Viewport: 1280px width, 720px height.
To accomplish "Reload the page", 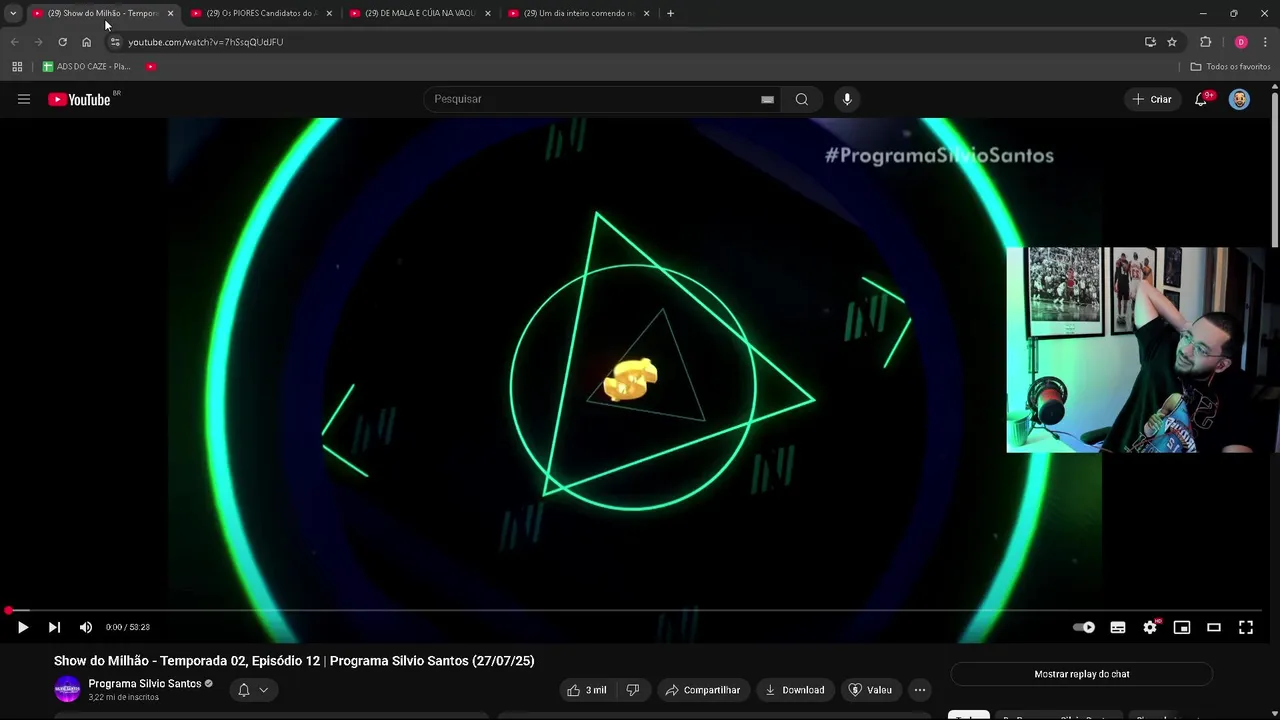I will 62,42.
